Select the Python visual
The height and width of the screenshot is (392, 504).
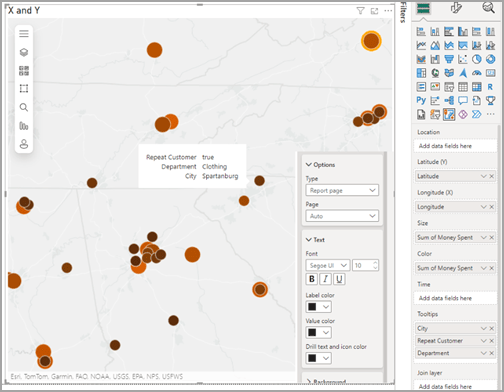click(x=421, y=100)
